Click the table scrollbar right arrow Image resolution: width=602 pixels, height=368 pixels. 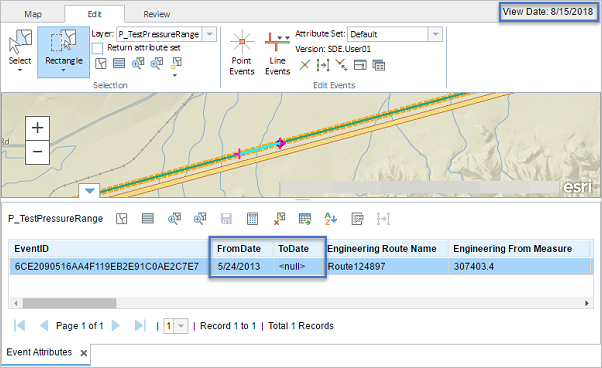click(587, 303)
